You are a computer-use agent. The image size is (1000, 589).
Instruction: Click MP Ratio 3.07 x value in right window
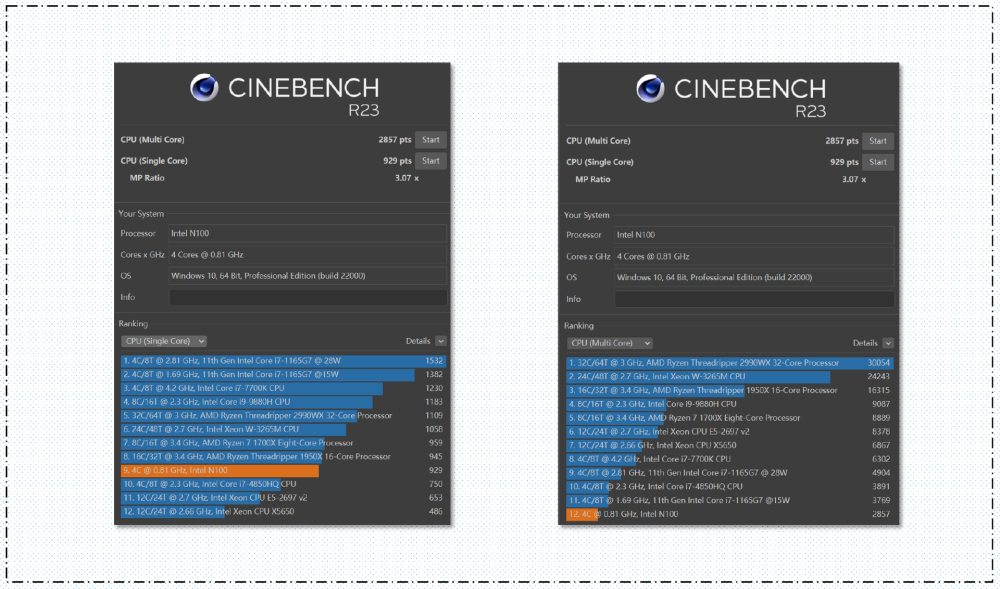854,179
